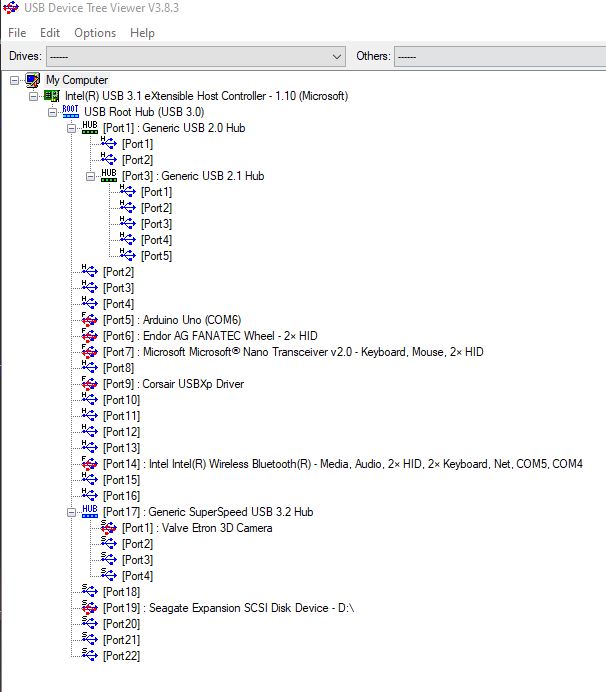
Task: Collapse the My Computer root node
Action: click(14, 80)
